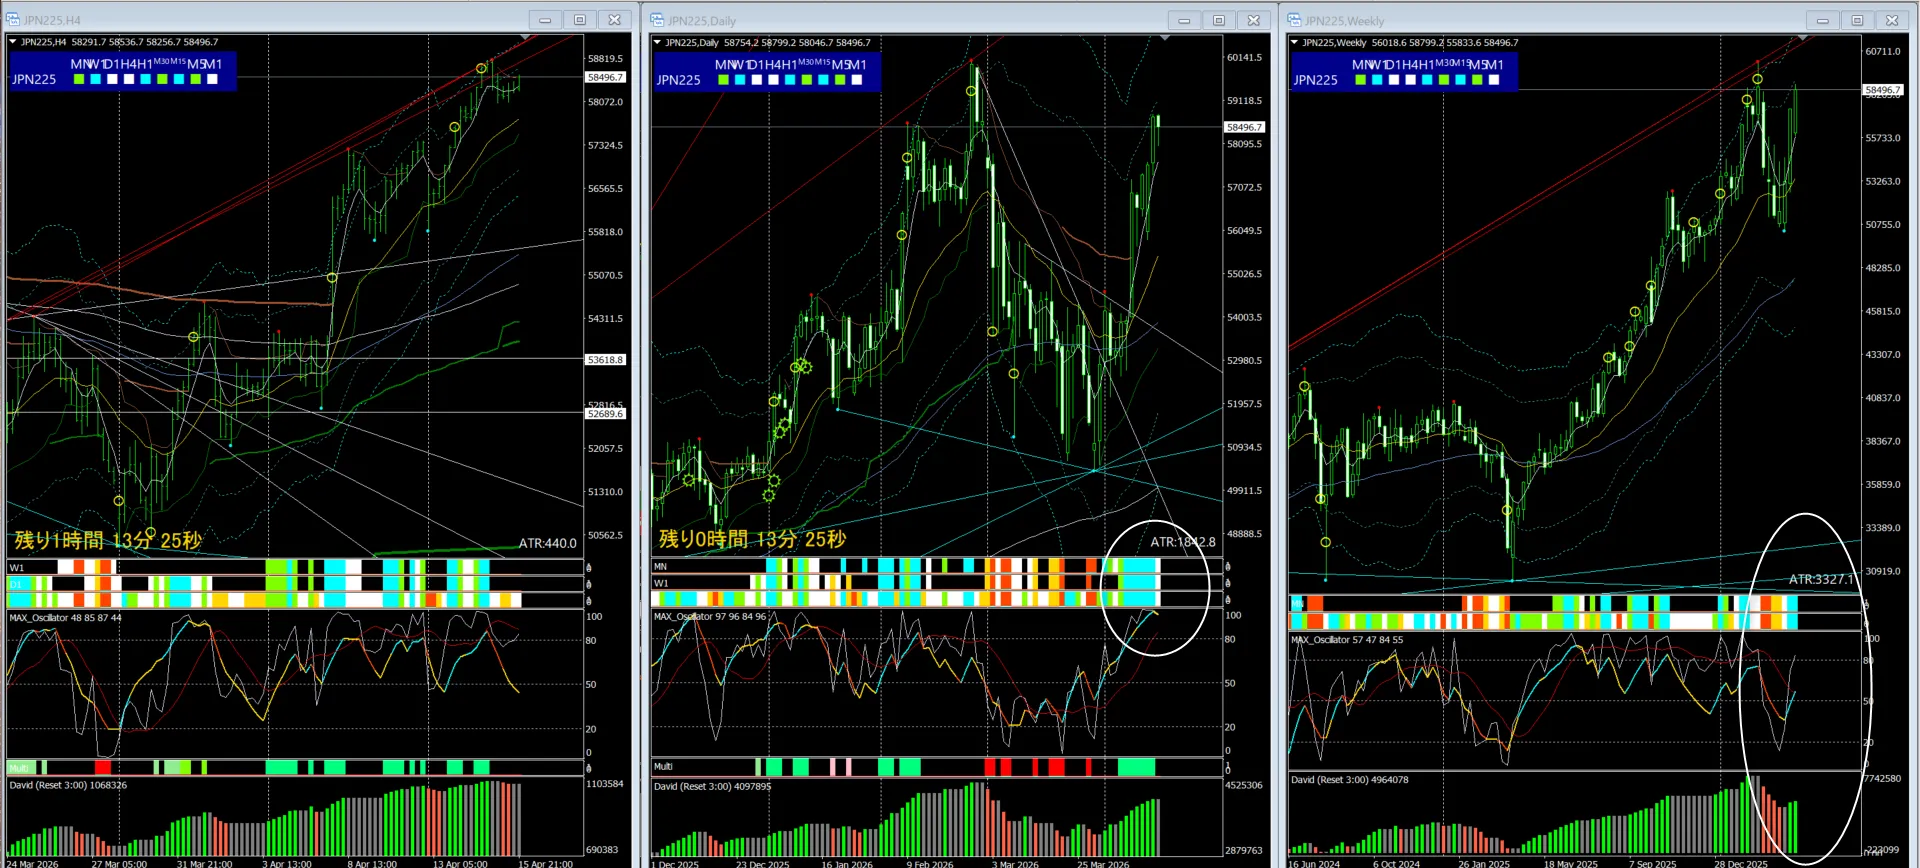1920x868 pixels.
Task: Click the M15 cyan square in Daily chart panel
Action: tap(823, 80)
